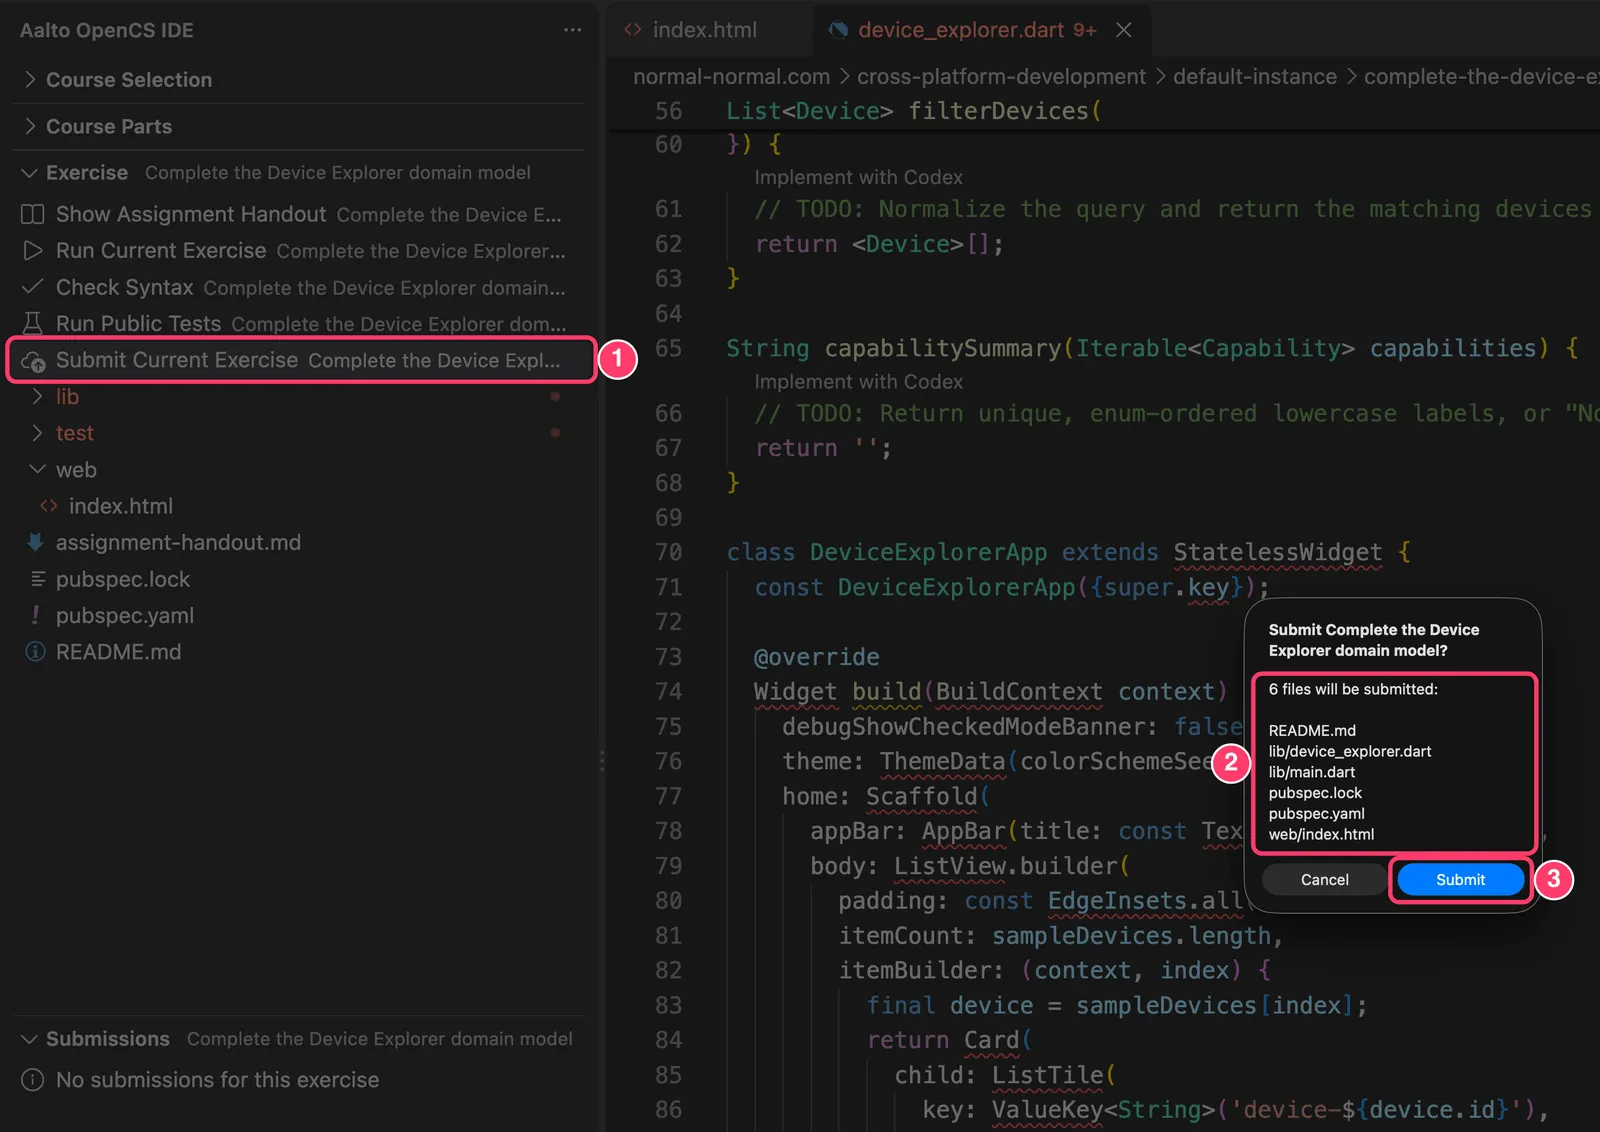Click the play icon for Run Current Exercise
1600x1132 pixels.
point(33,250)
